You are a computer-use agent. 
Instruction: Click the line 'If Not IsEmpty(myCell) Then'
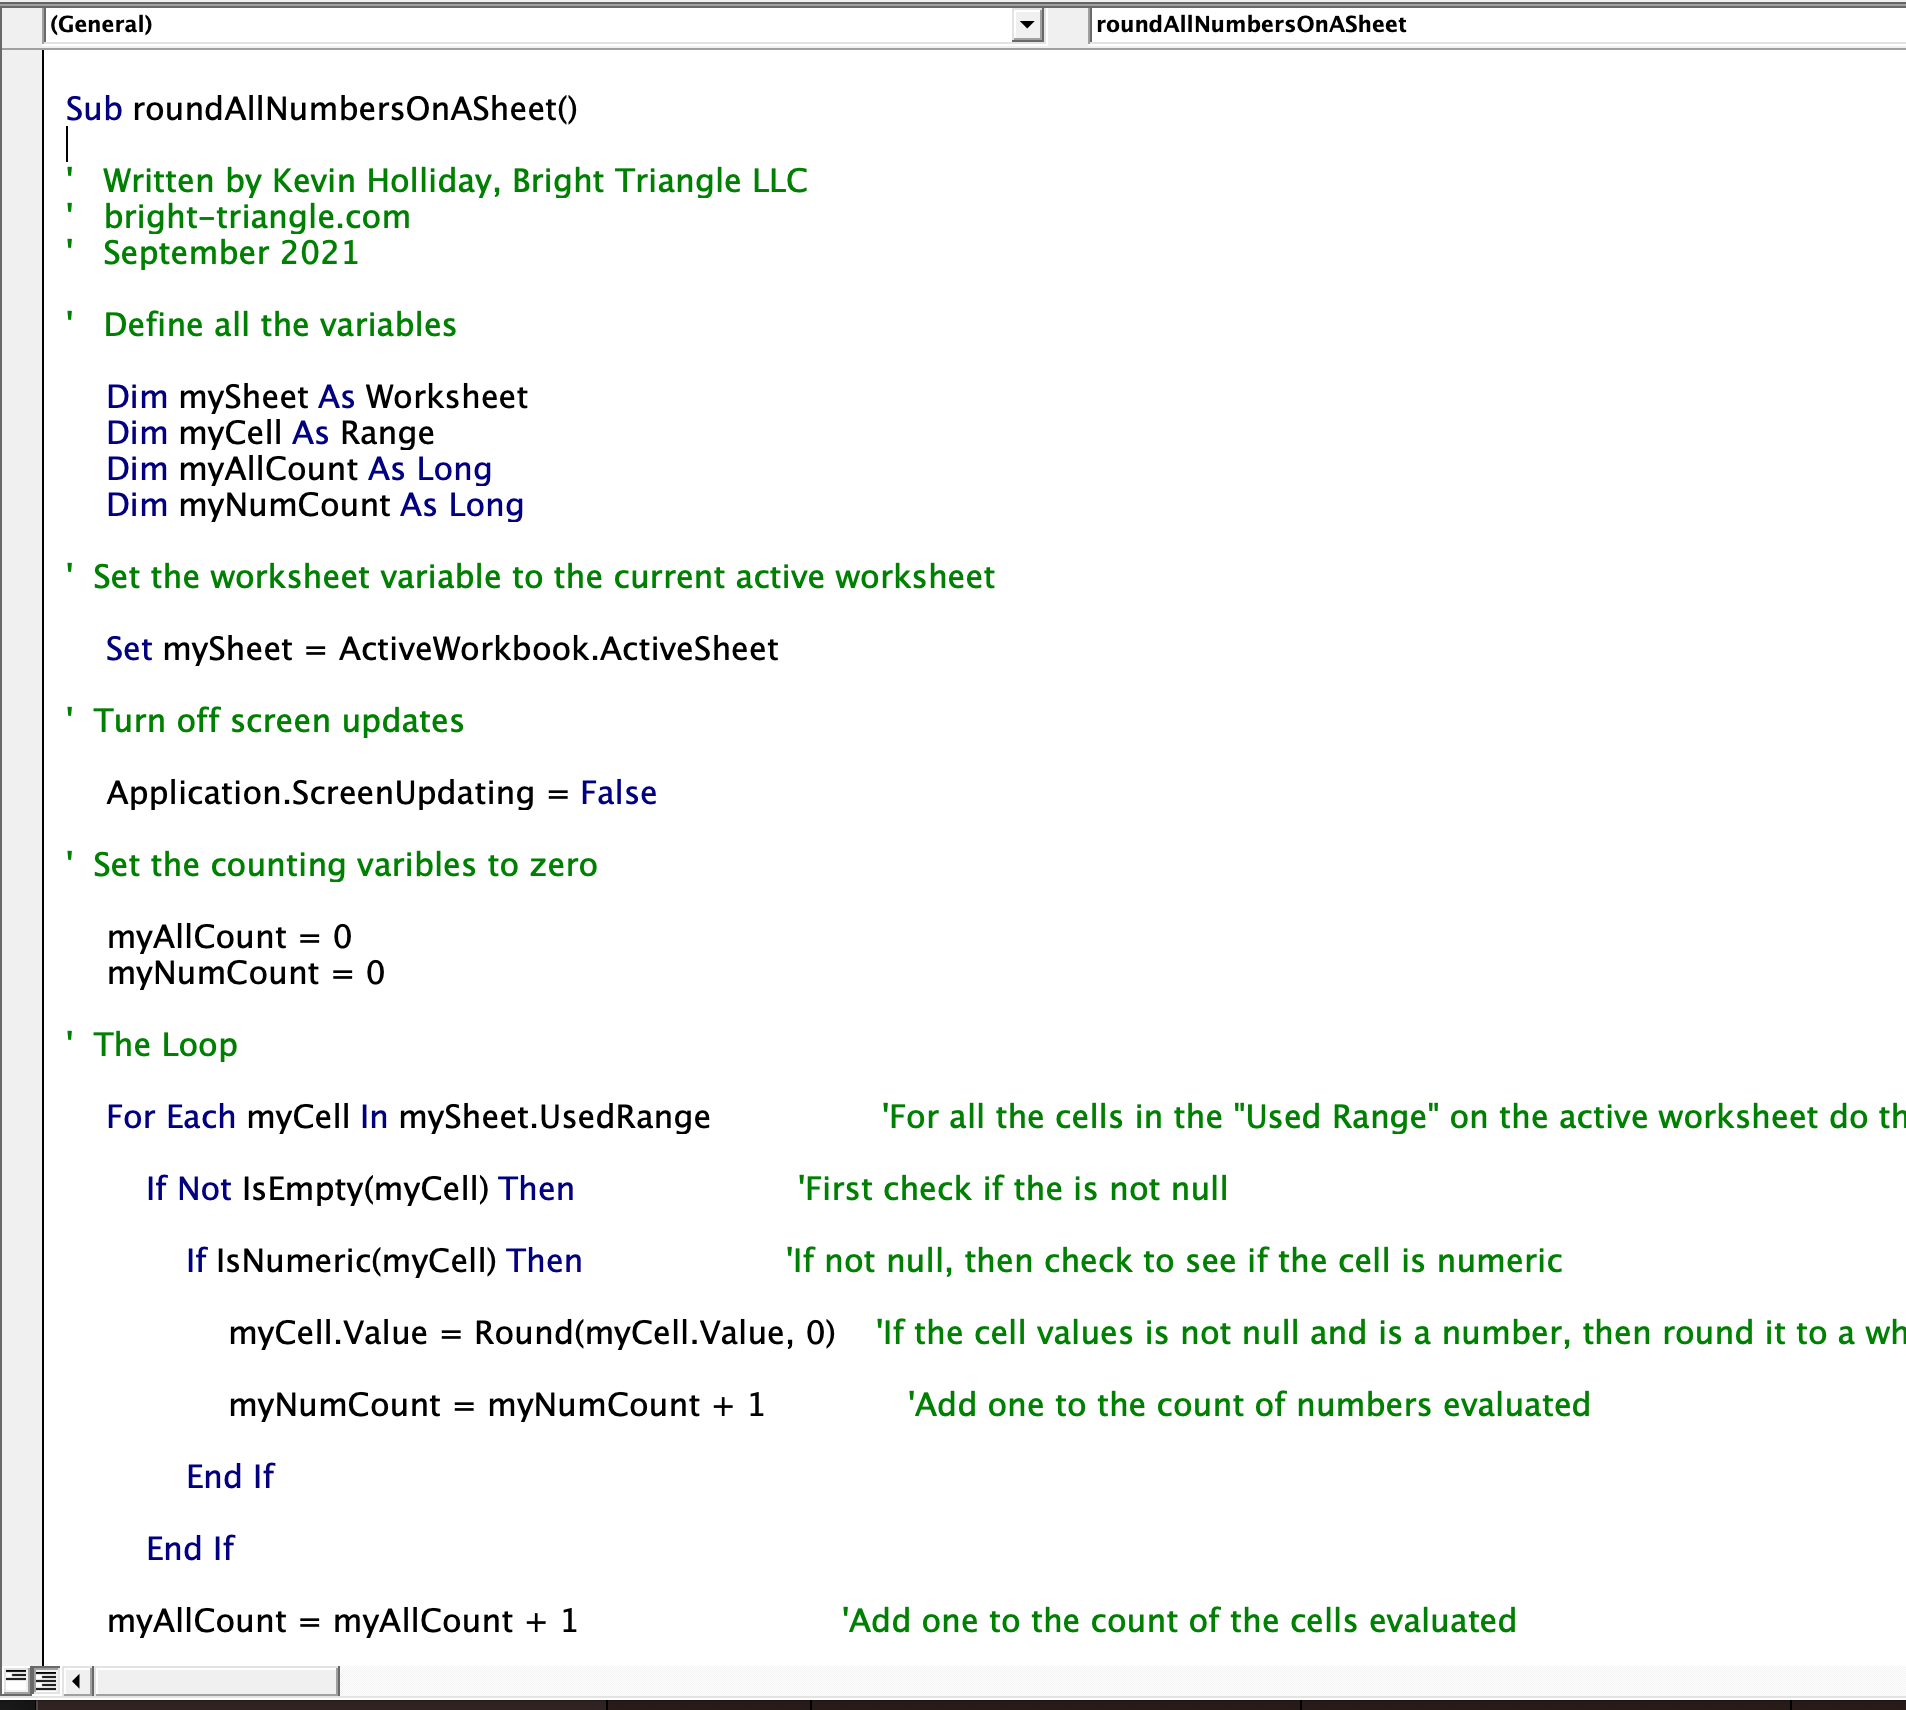360,1189
